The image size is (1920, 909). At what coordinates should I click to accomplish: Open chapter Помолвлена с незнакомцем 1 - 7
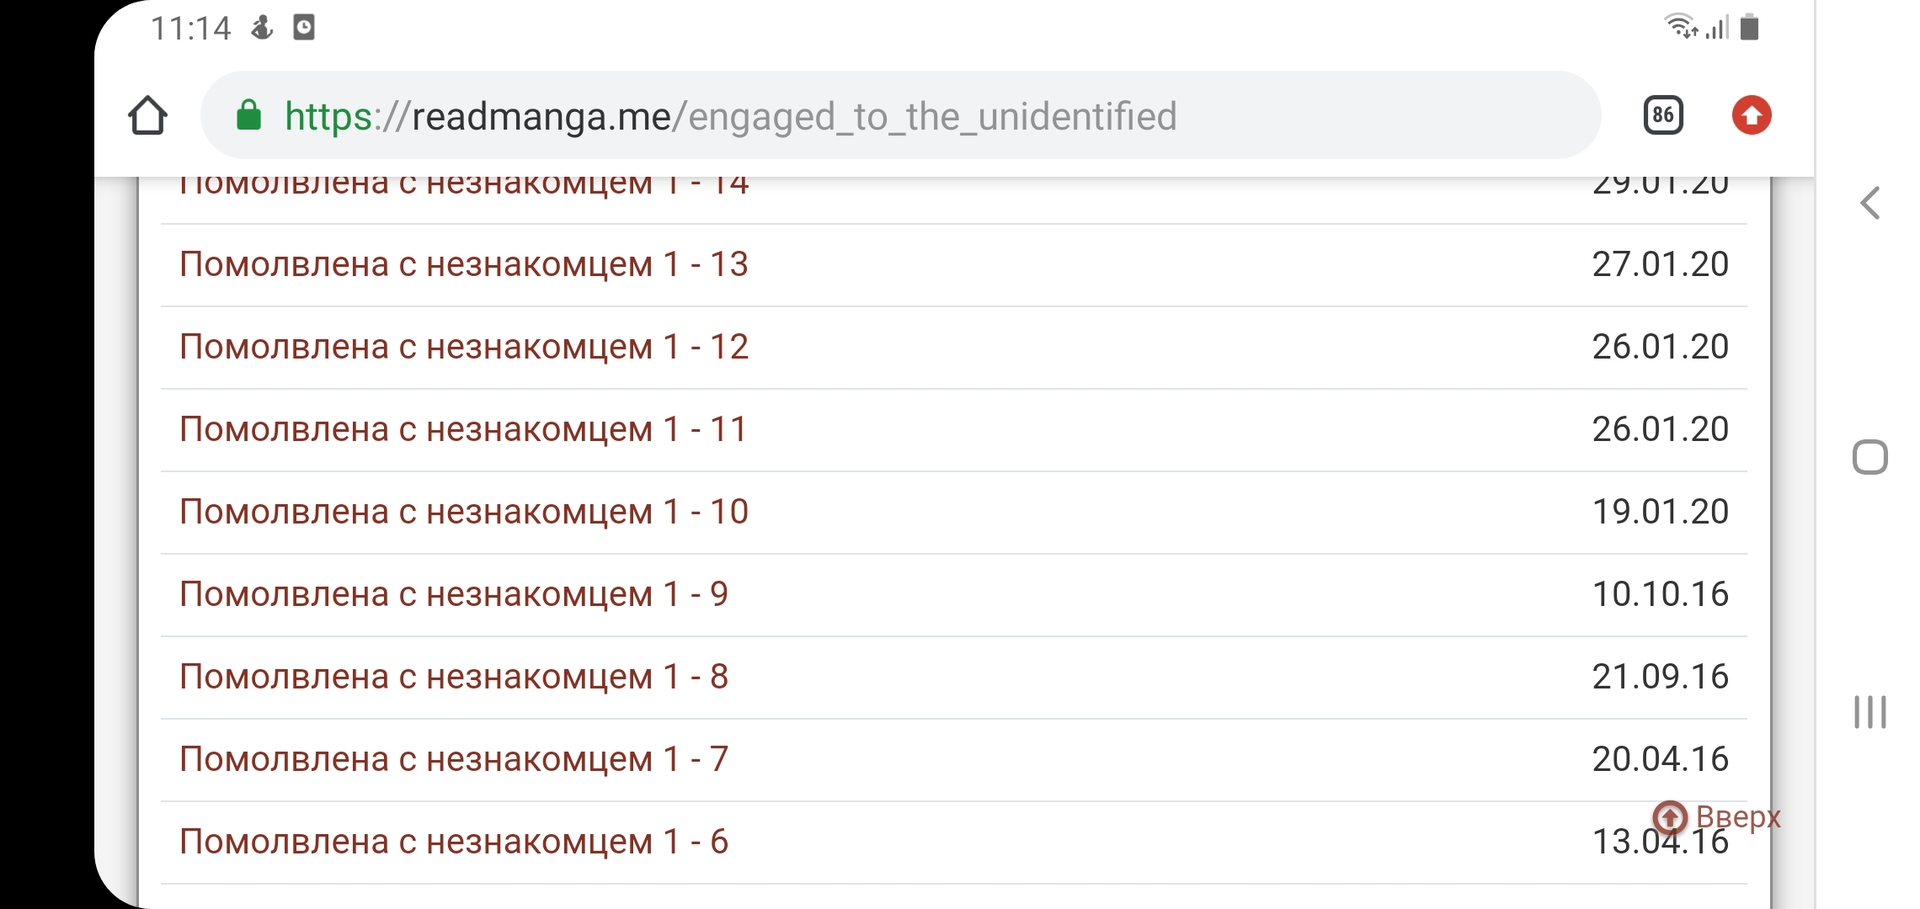pyautogui.click(x=454, y=760)
